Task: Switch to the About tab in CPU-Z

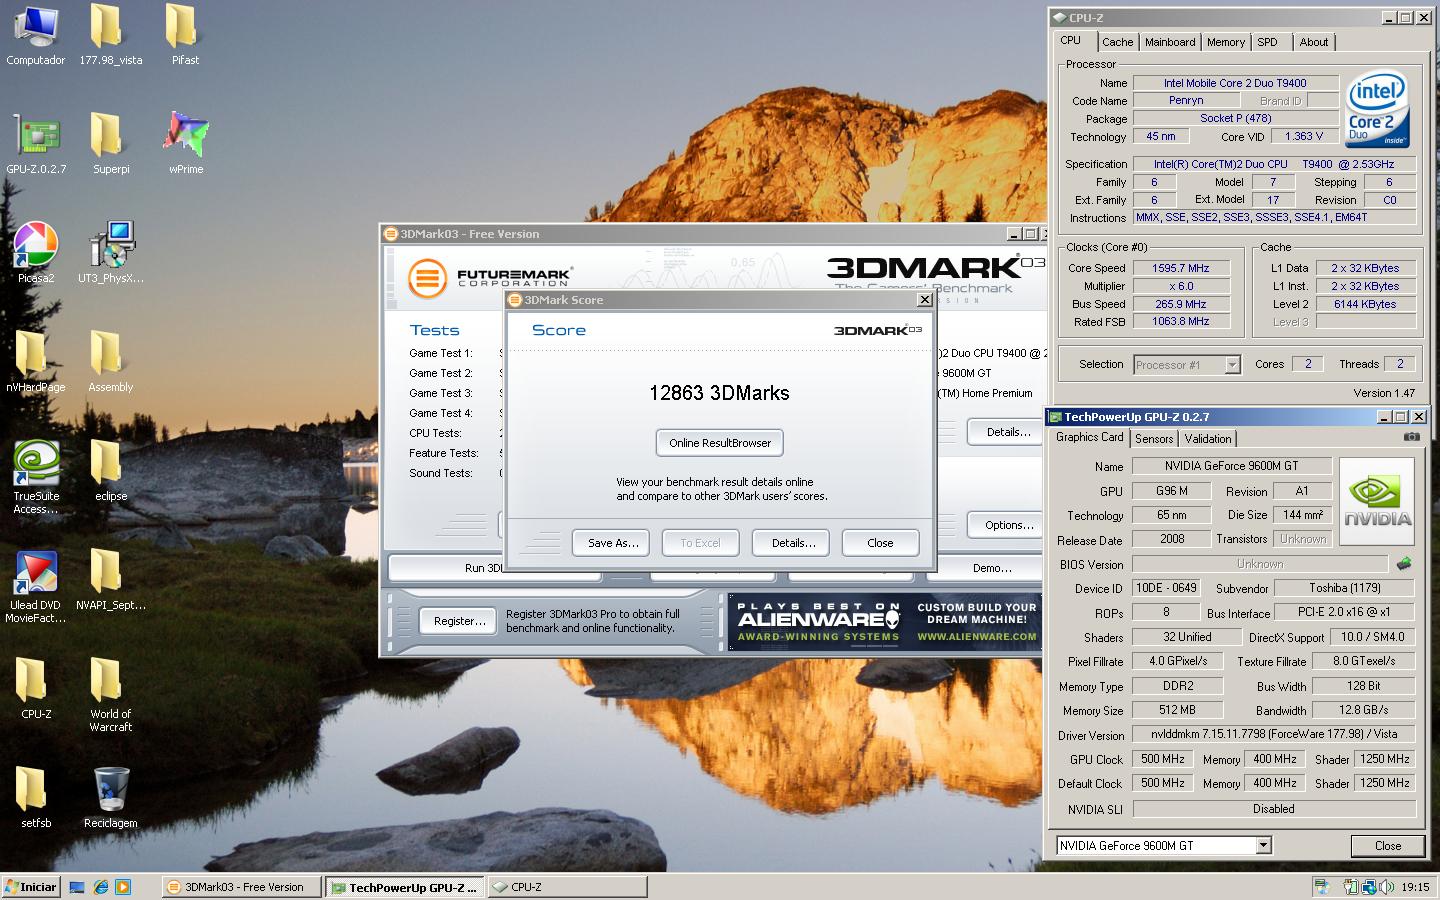Action: pos(1314,42)
